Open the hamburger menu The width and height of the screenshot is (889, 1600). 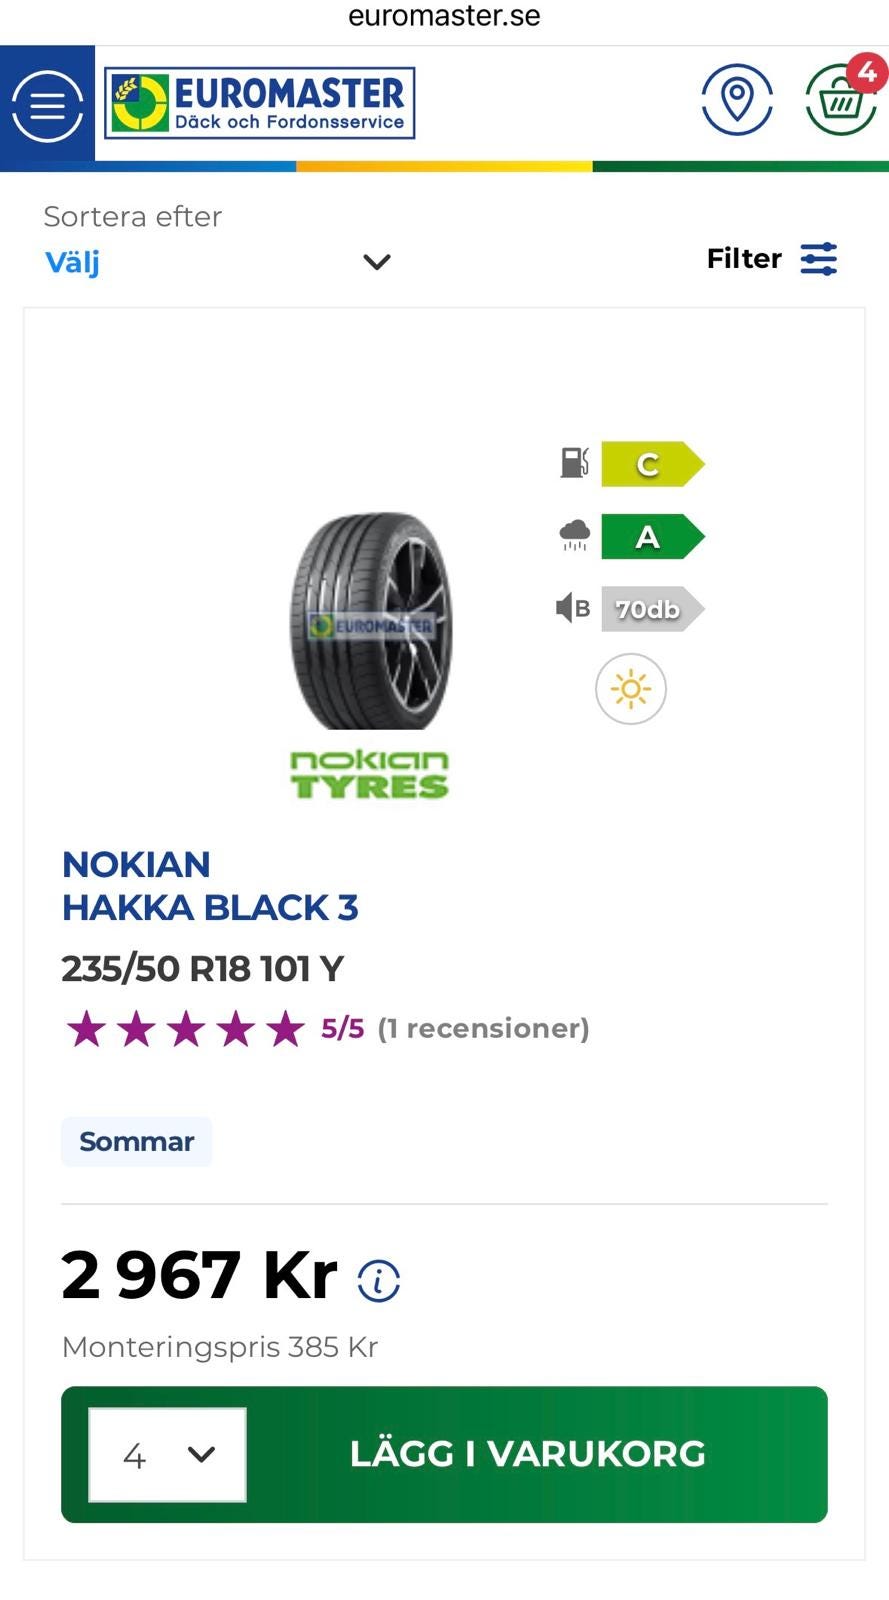pyautogui.click(x=47, y=105)
